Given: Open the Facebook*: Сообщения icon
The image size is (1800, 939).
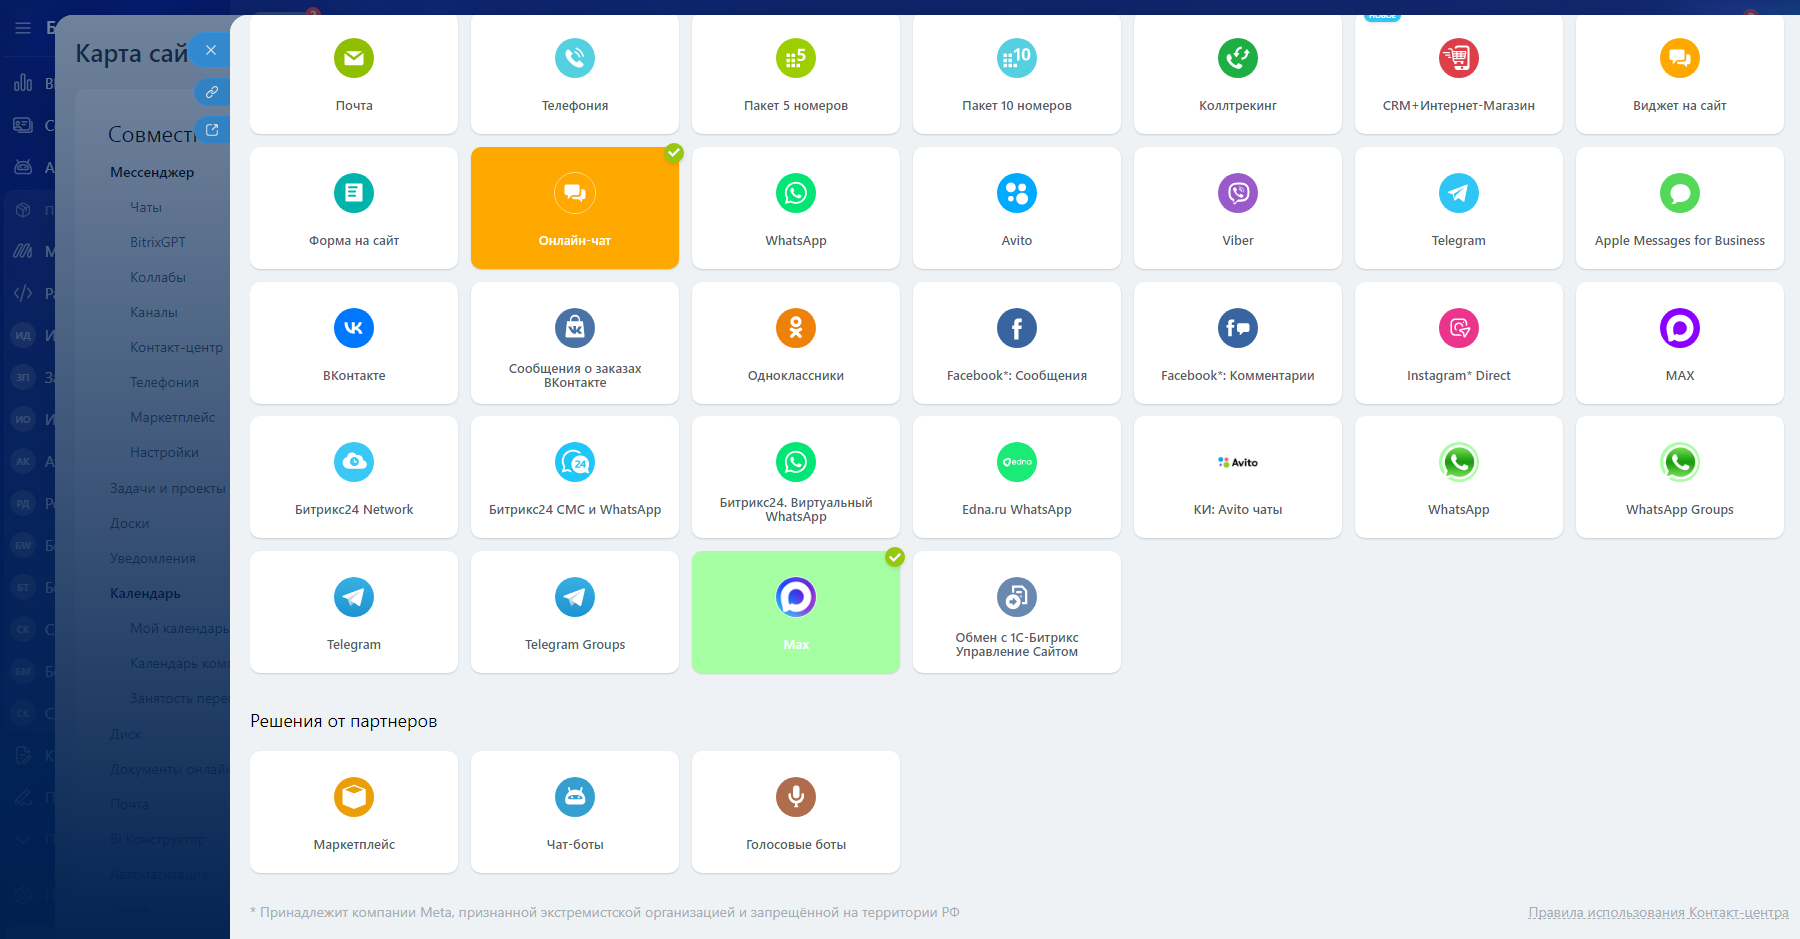Looking at the screenshot, I should click(1017, 328).
